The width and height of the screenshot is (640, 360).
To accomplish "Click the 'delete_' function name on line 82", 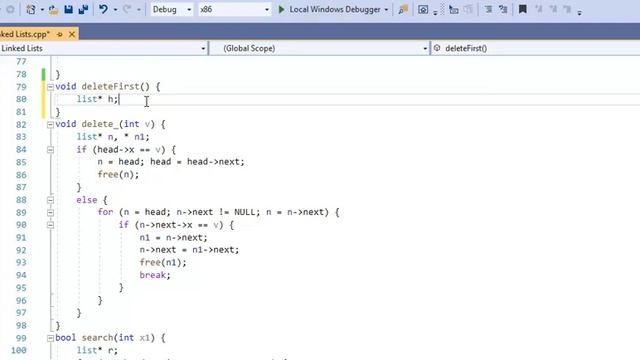I will click(x=100, y=124).
